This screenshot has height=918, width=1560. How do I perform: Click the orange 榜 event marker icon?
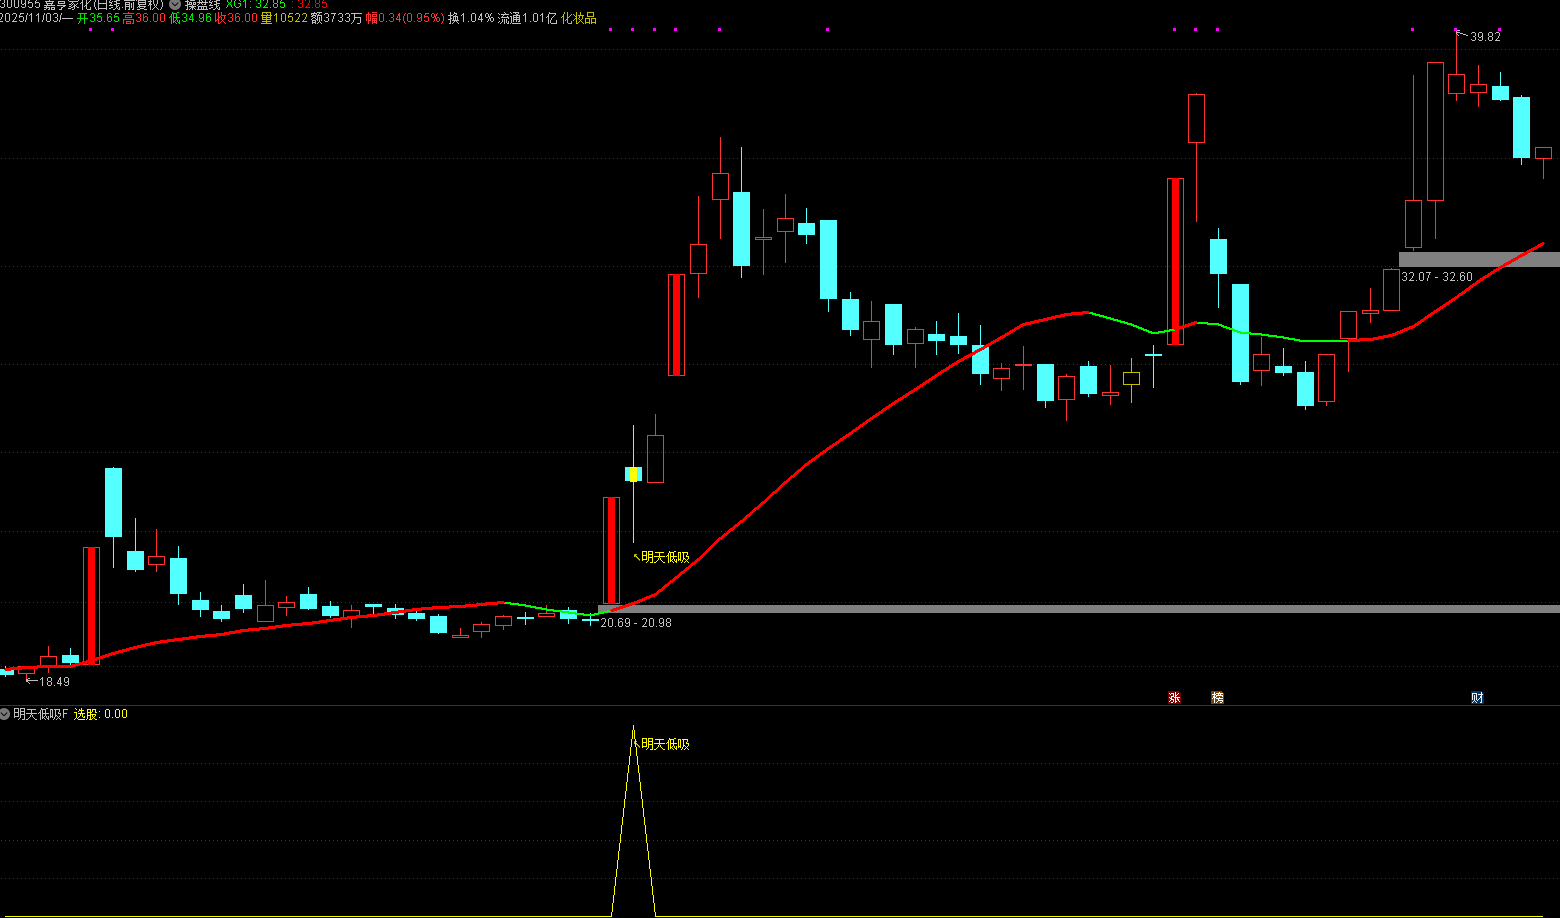1217,697
